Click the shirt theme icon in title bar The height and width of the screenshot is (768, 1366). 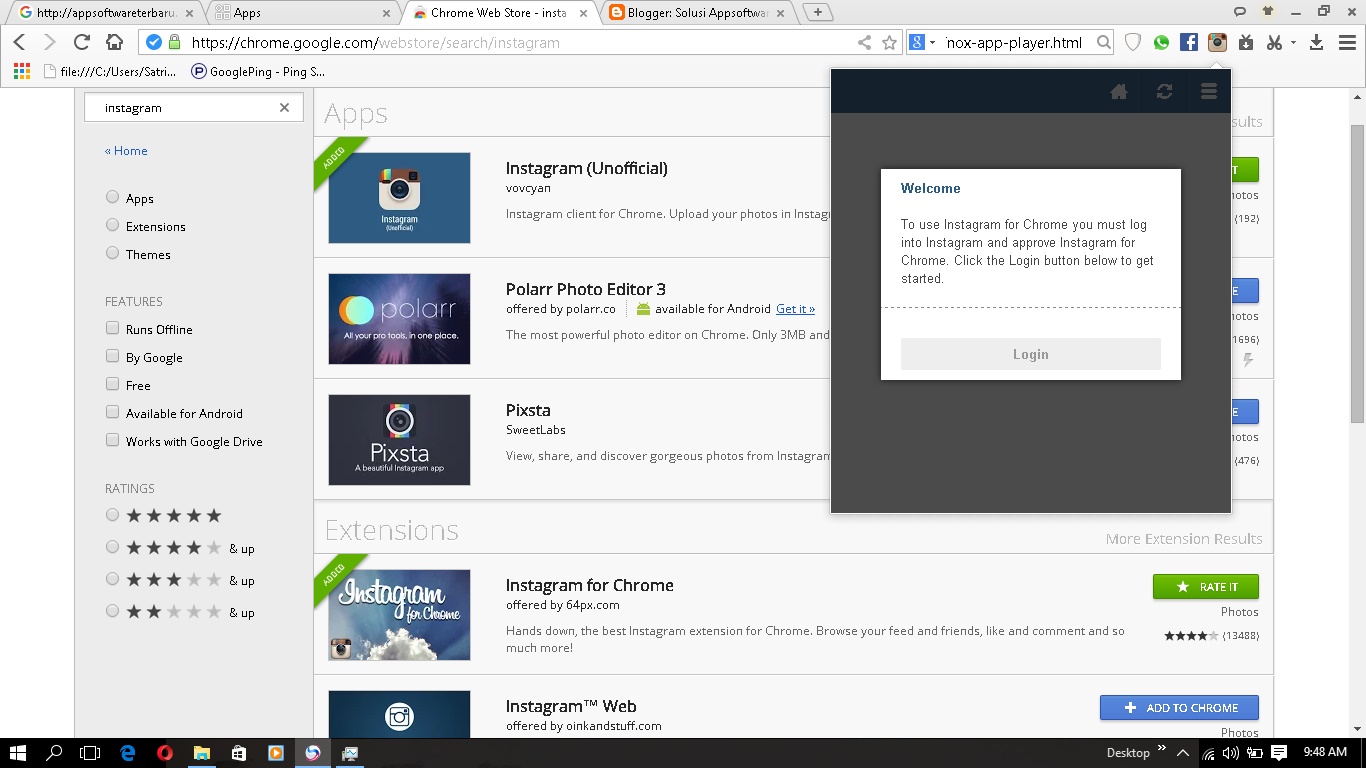pyautogui.click(x=1269, y=11)
